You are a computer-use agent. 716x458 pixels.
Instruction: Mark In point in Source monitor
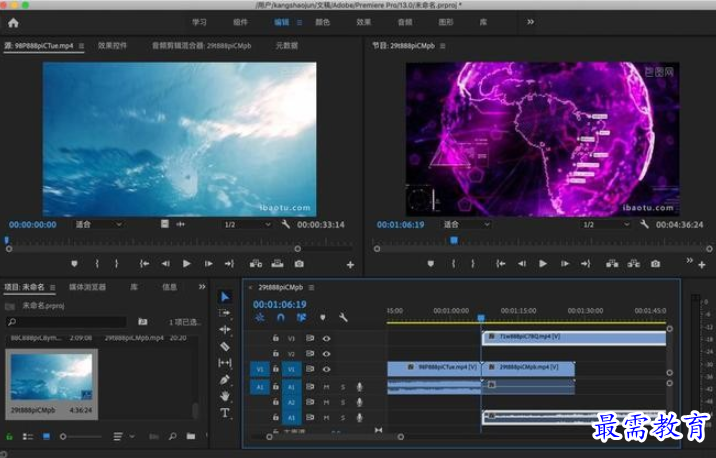click(x=97, y=263)
